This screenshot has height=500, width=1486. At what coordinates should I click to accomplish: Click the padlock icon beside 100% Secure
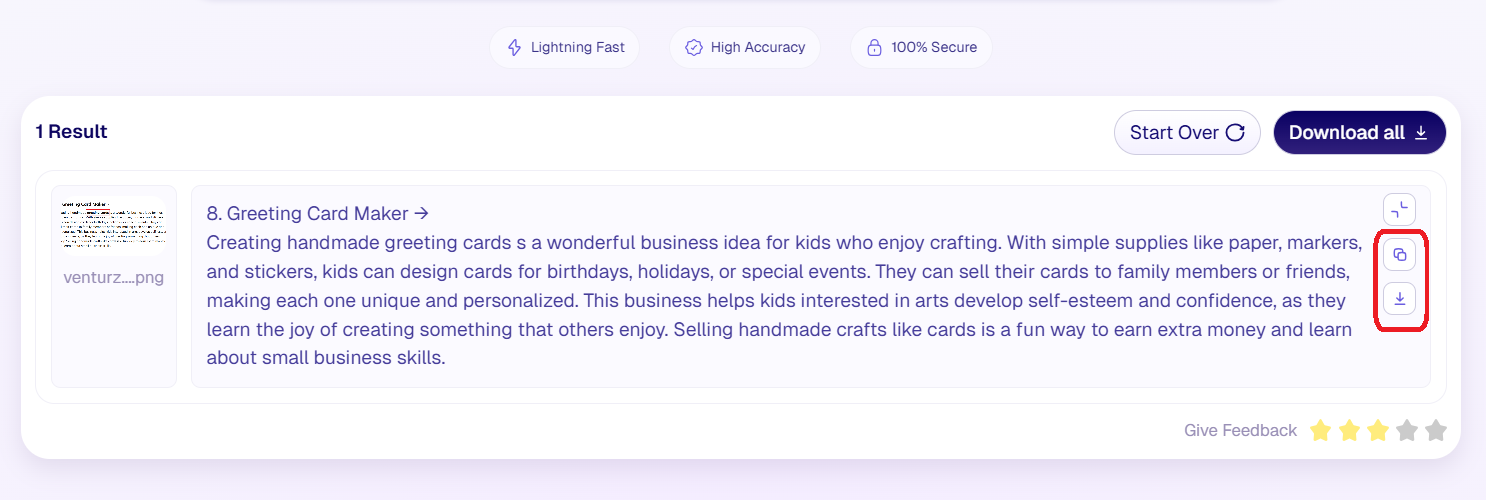click(x=875, y=47)
